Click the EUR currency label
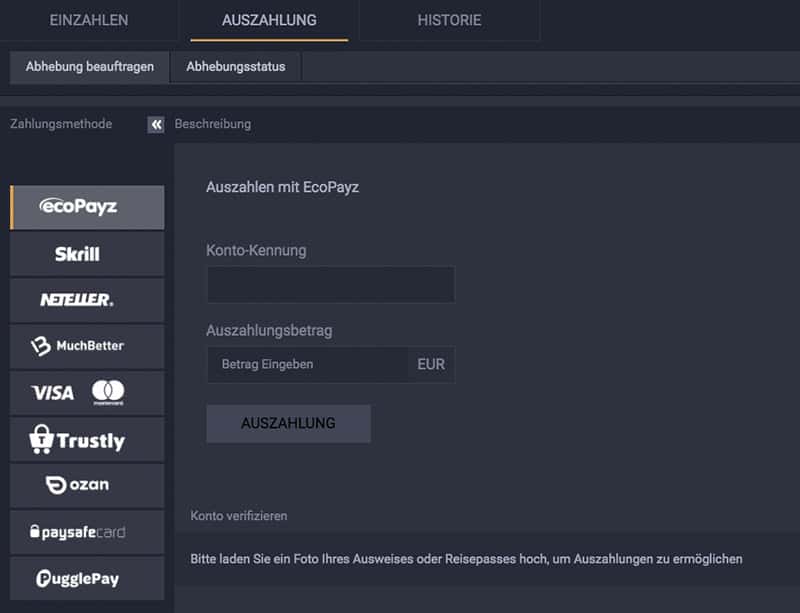 [x=431, y=364]
